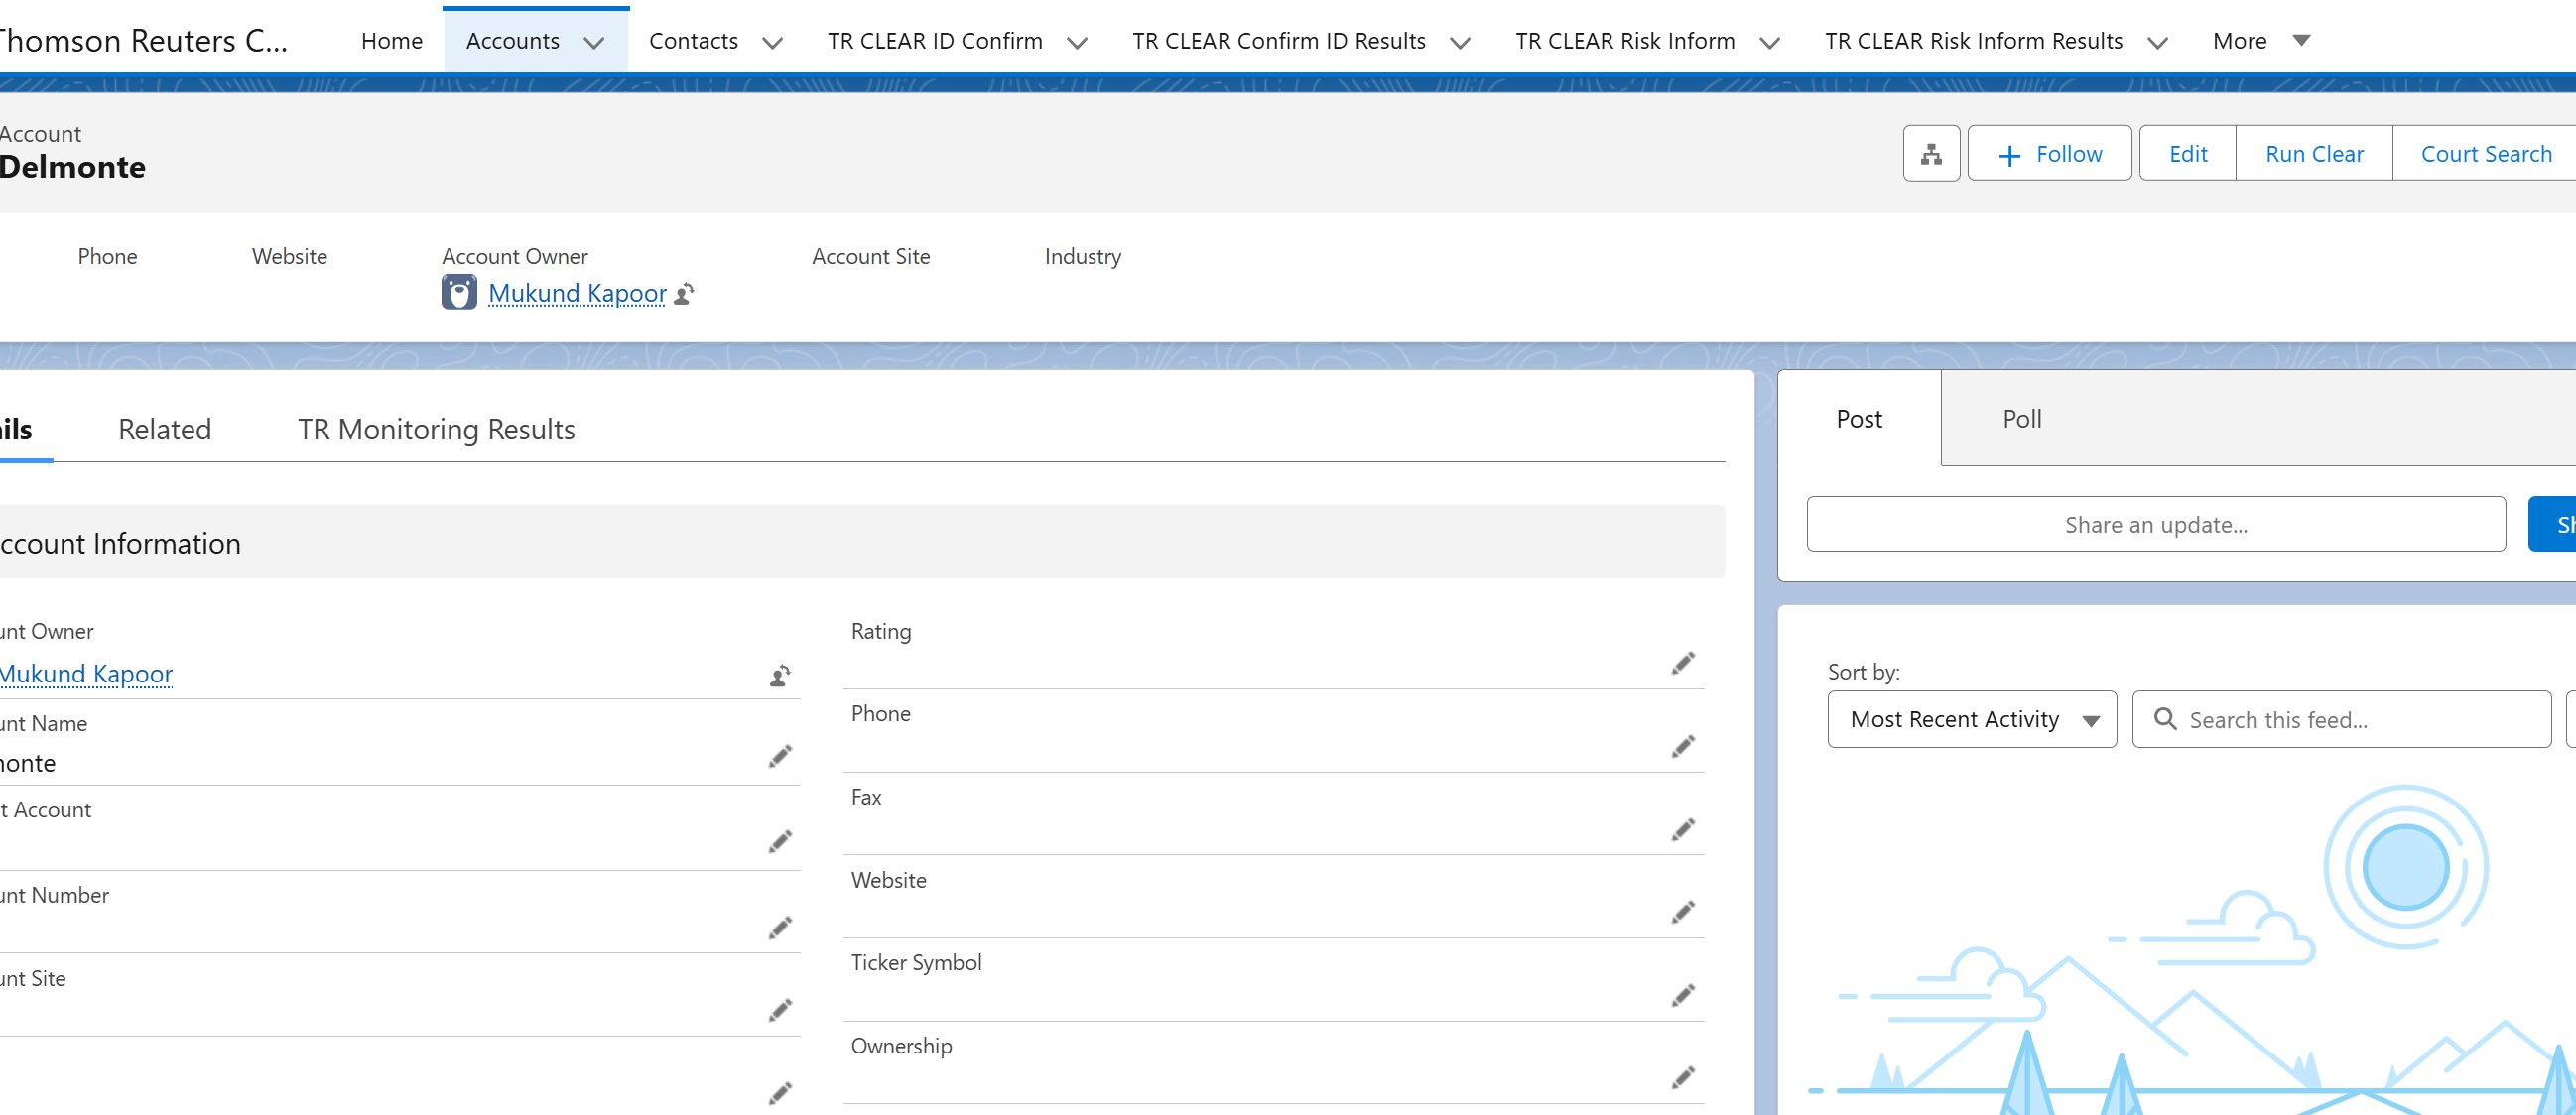
Task: Click the Ownership field label
Action: [901, 1046]
